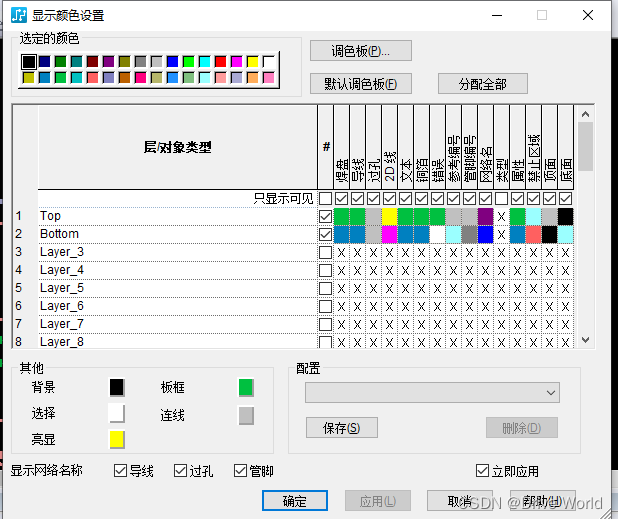The height and width of the screenshot is (519, 618).
Task: Select the navy blue palette swatch
Action: pyautogui.click(x=45, y=61)
